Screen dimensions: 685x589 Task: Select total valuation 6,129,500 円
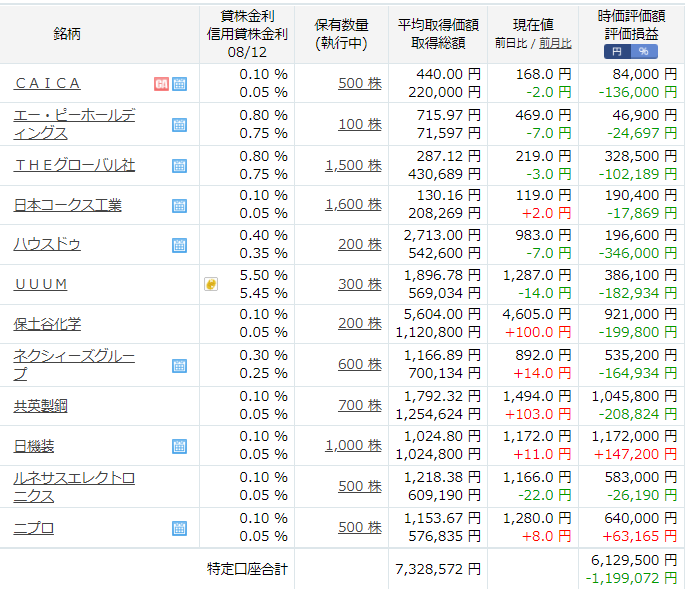point(634,560)
